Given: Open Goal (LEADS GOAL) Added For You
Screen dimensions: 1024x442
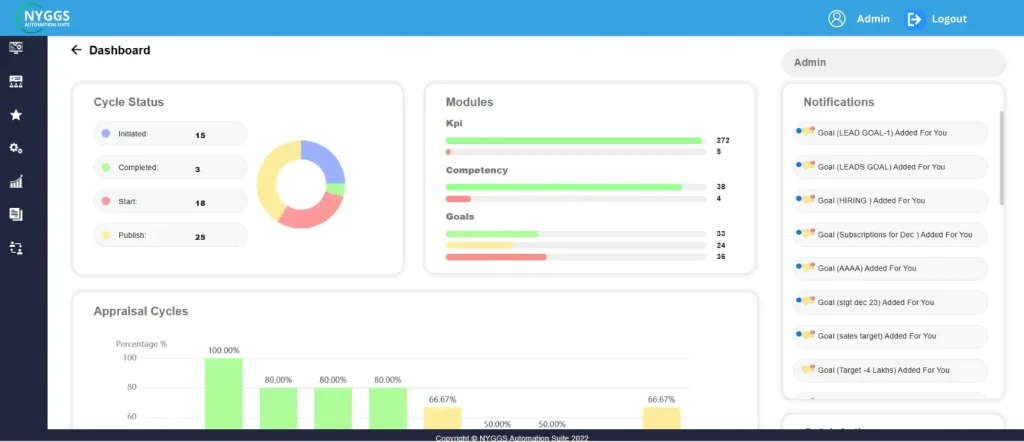Looking at the screenshot, I should 890,166.
